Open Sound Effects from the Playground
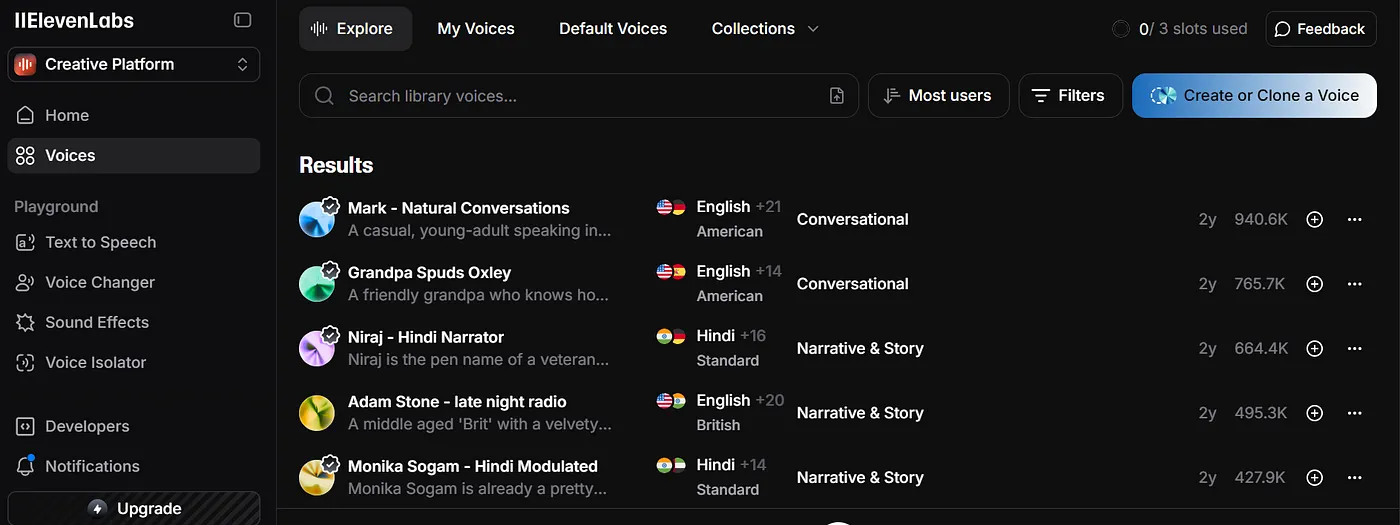 point(96,322)
